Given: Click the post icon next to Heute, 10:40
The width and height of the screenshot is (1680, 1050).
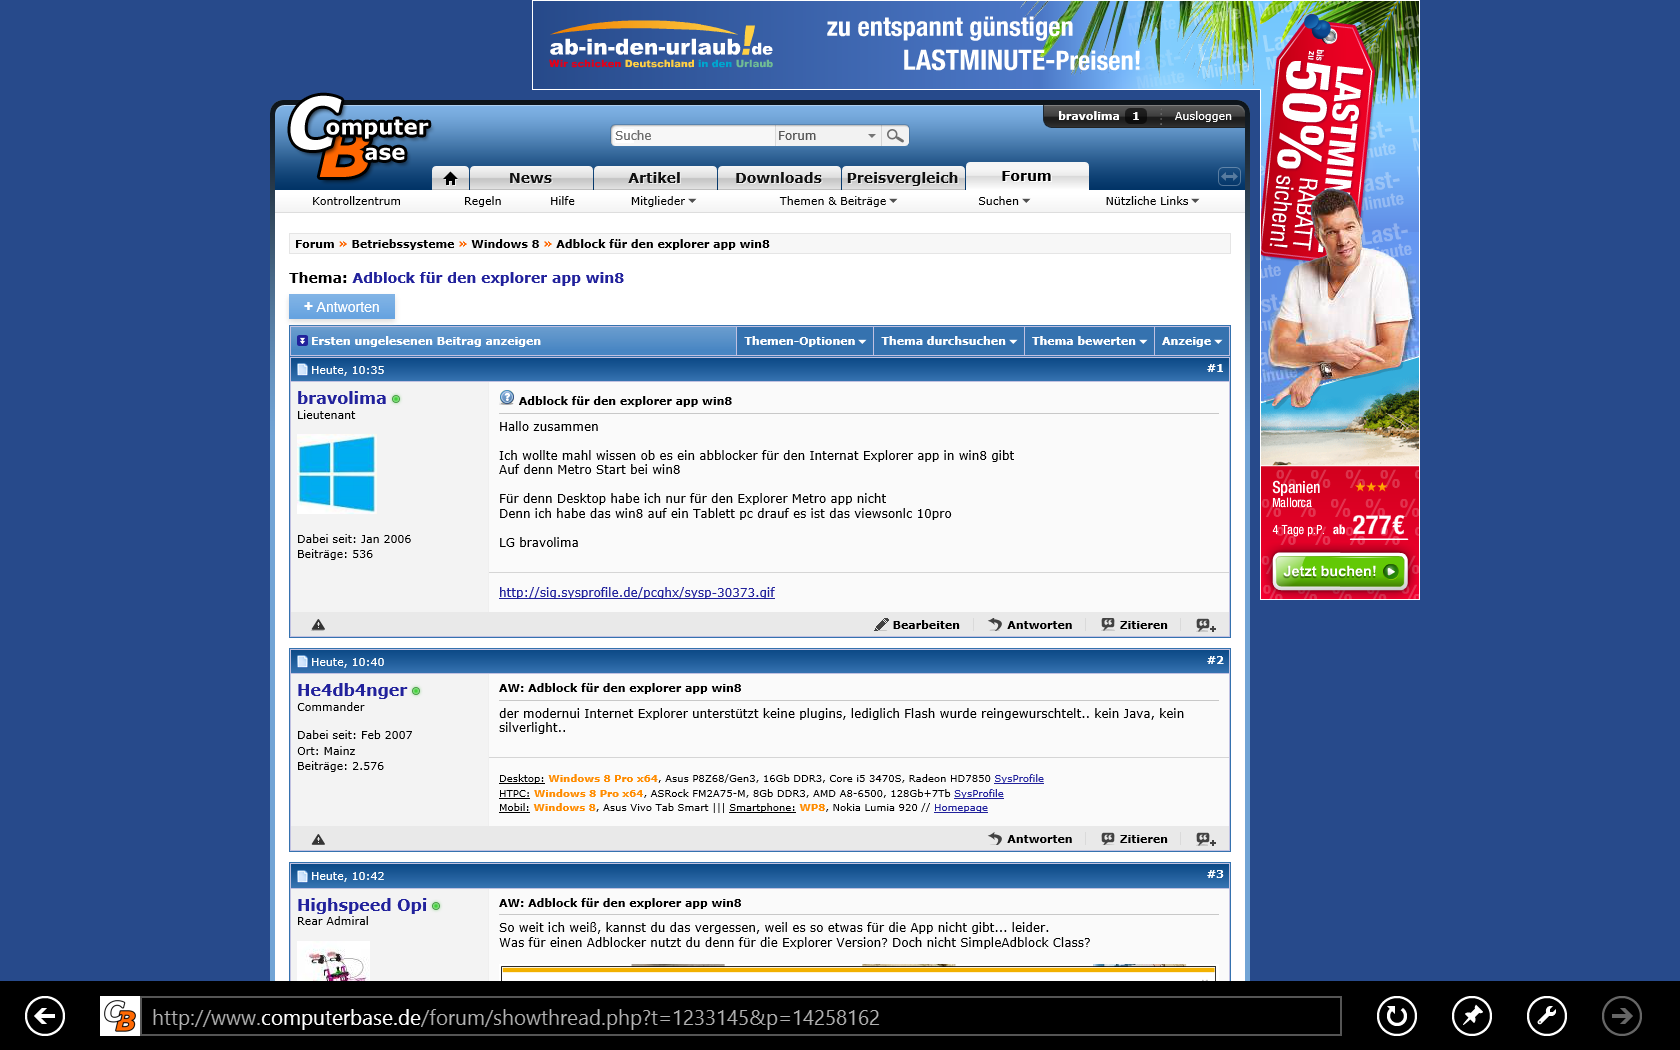Looking at the screenshot, I should [302, 662].
